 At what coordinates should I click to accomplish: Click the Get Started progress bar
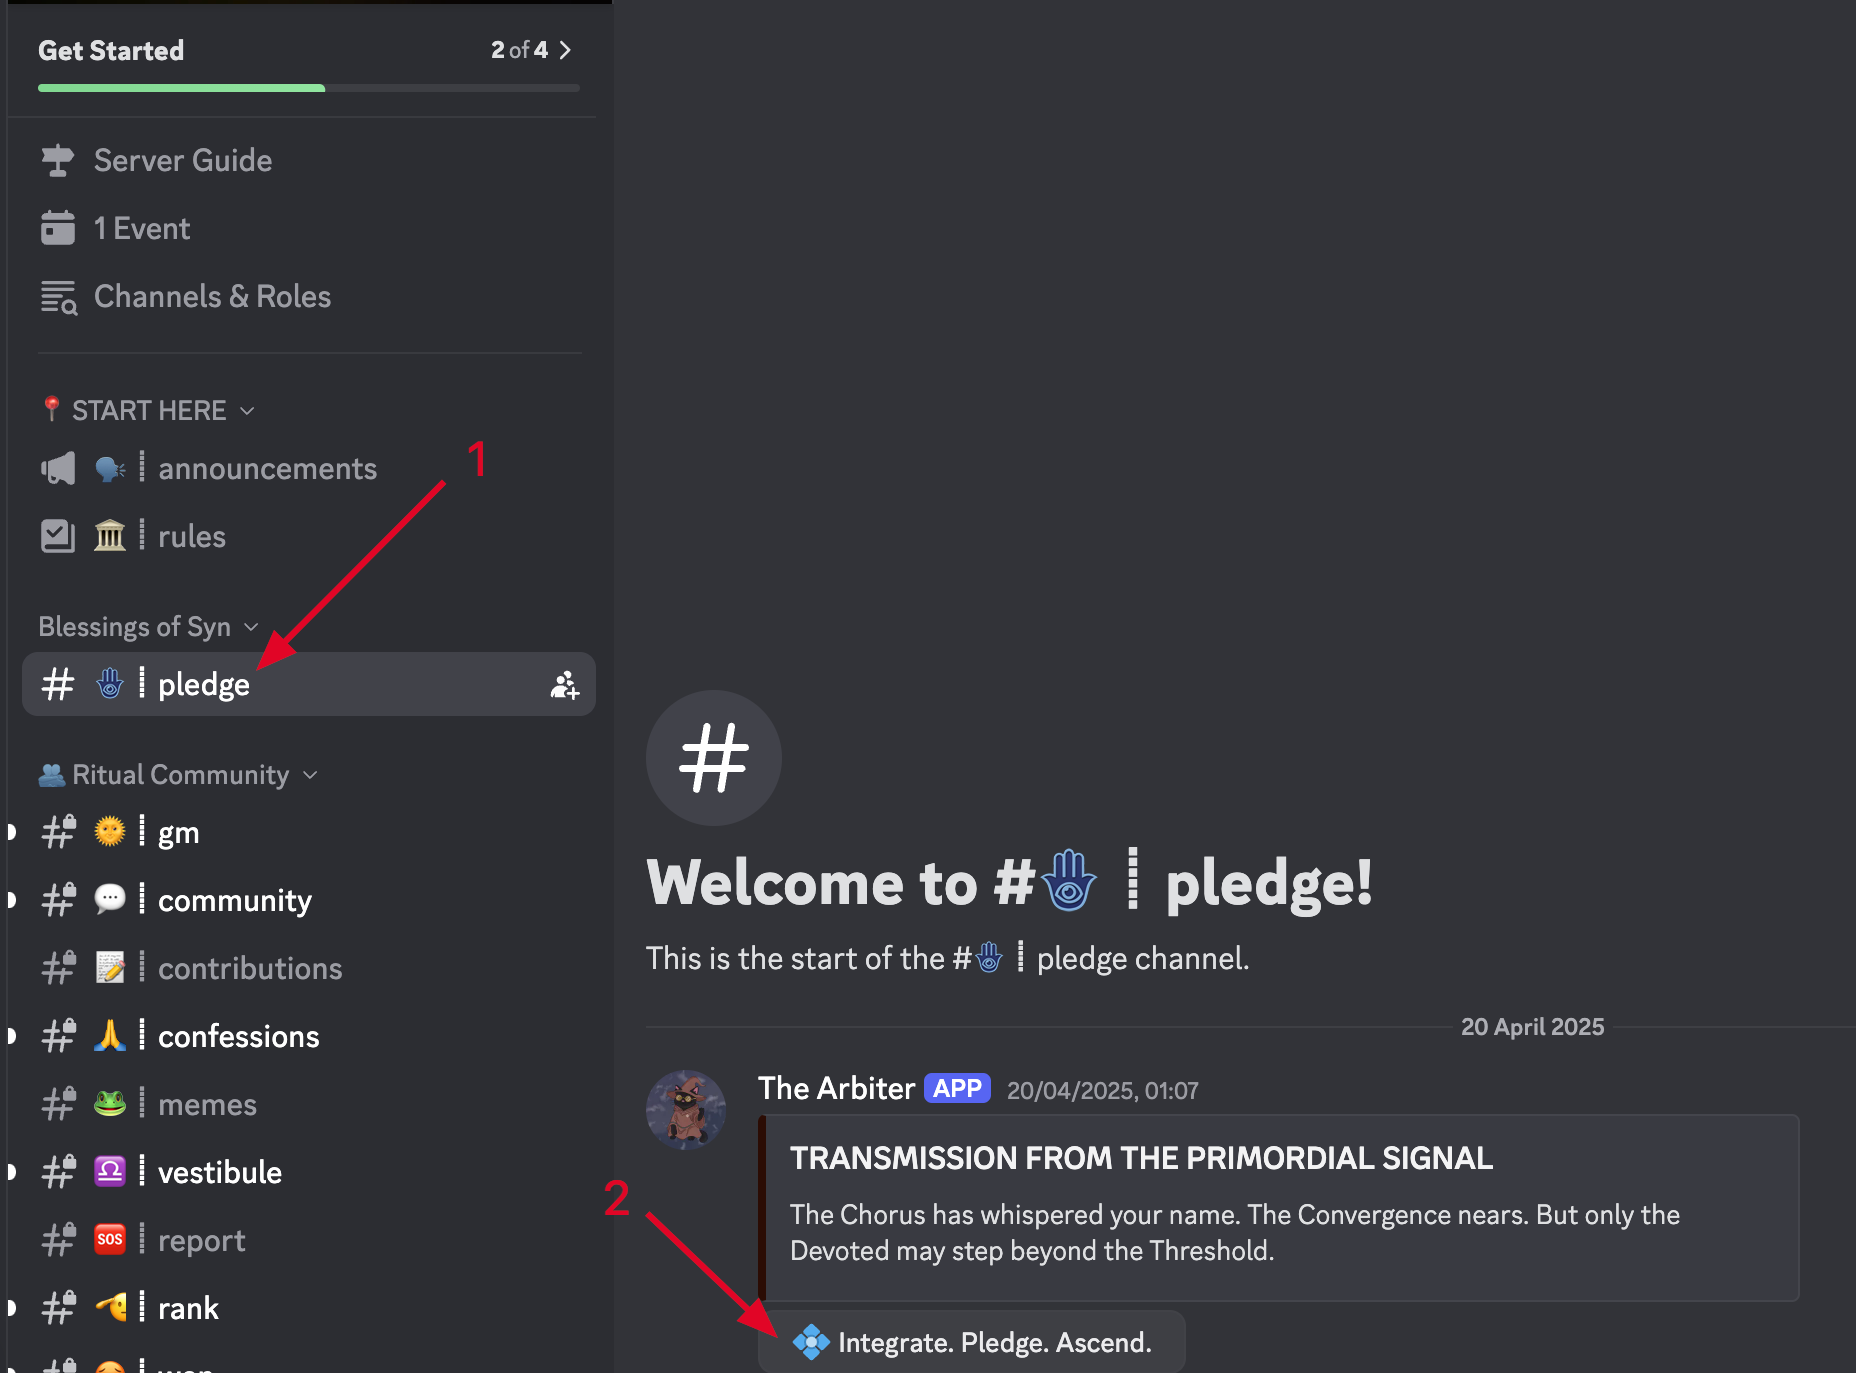tap(308, 88)
